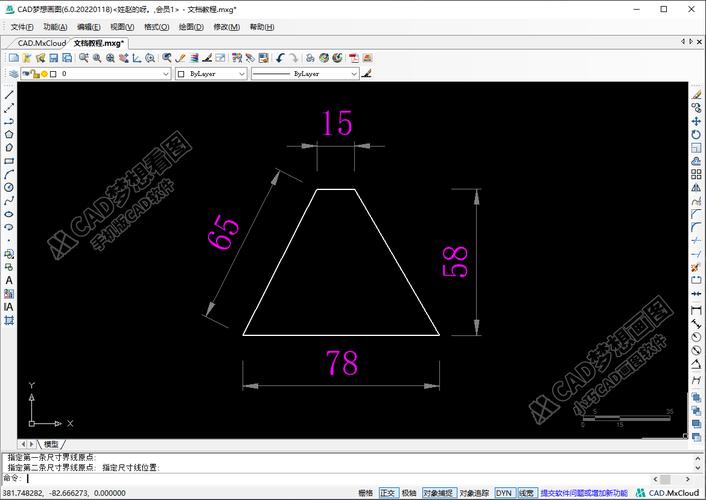Close the document tab with X
The width and height of the screenshot is (706, 500).
[699, 41]
